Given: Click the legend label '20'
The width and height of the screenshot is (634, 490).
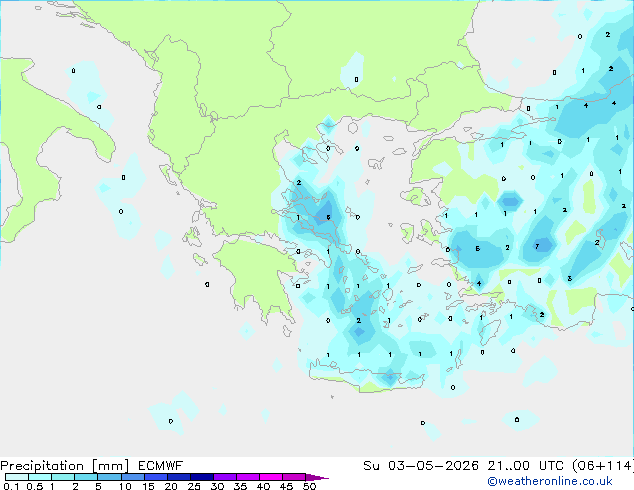Looking at the screenshot, I should pyautogui.click(x=171, y=486).
